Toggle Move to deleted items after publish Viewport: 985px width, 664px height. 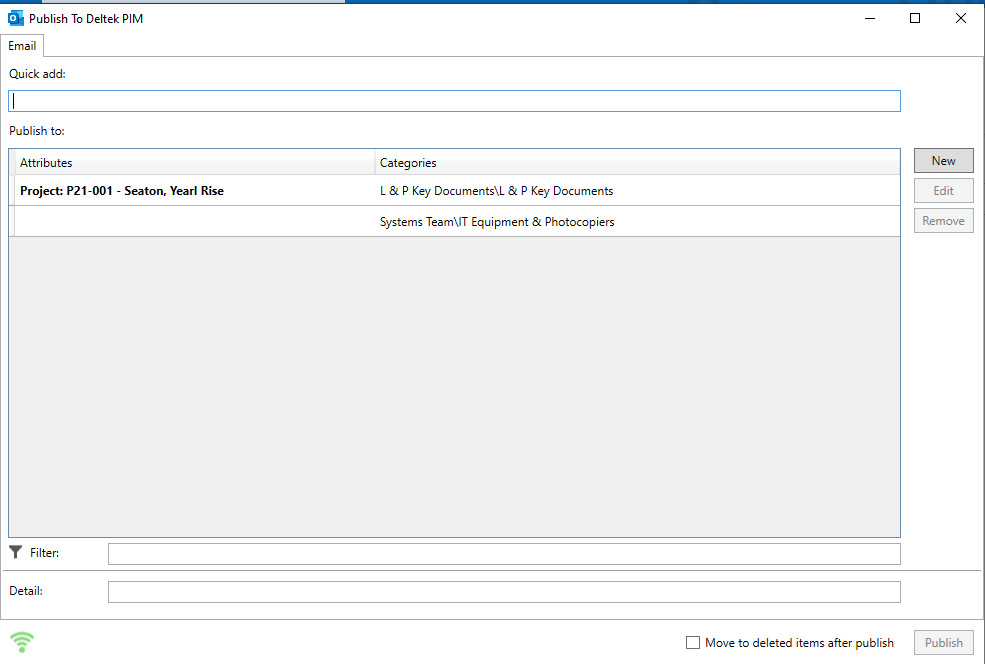(x=693, y=643)
